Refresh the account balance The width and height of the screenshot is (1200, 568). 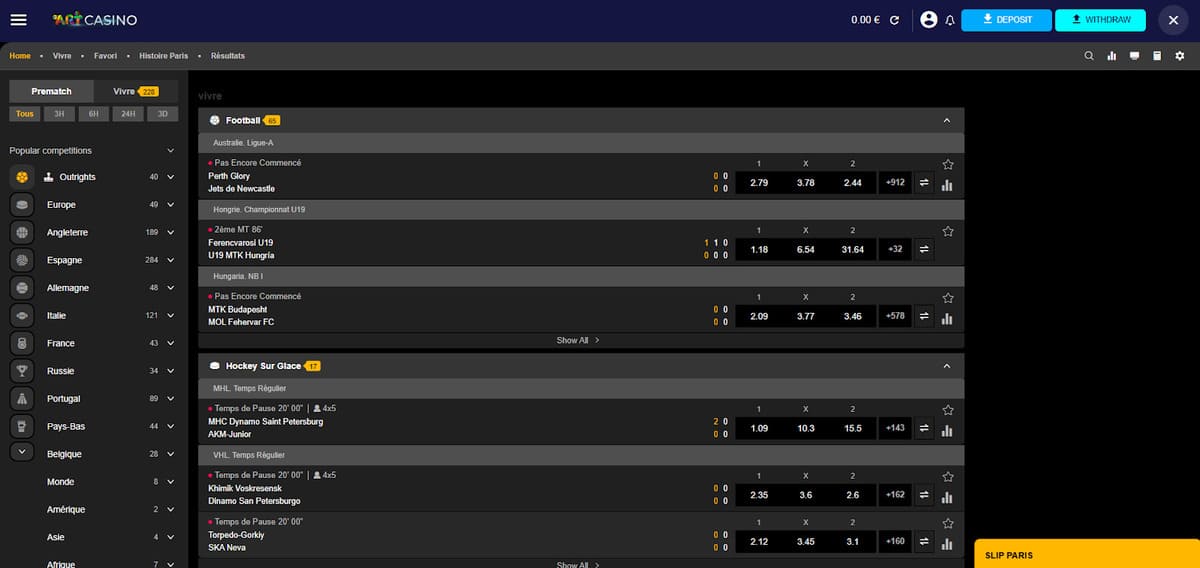(894, 20)
